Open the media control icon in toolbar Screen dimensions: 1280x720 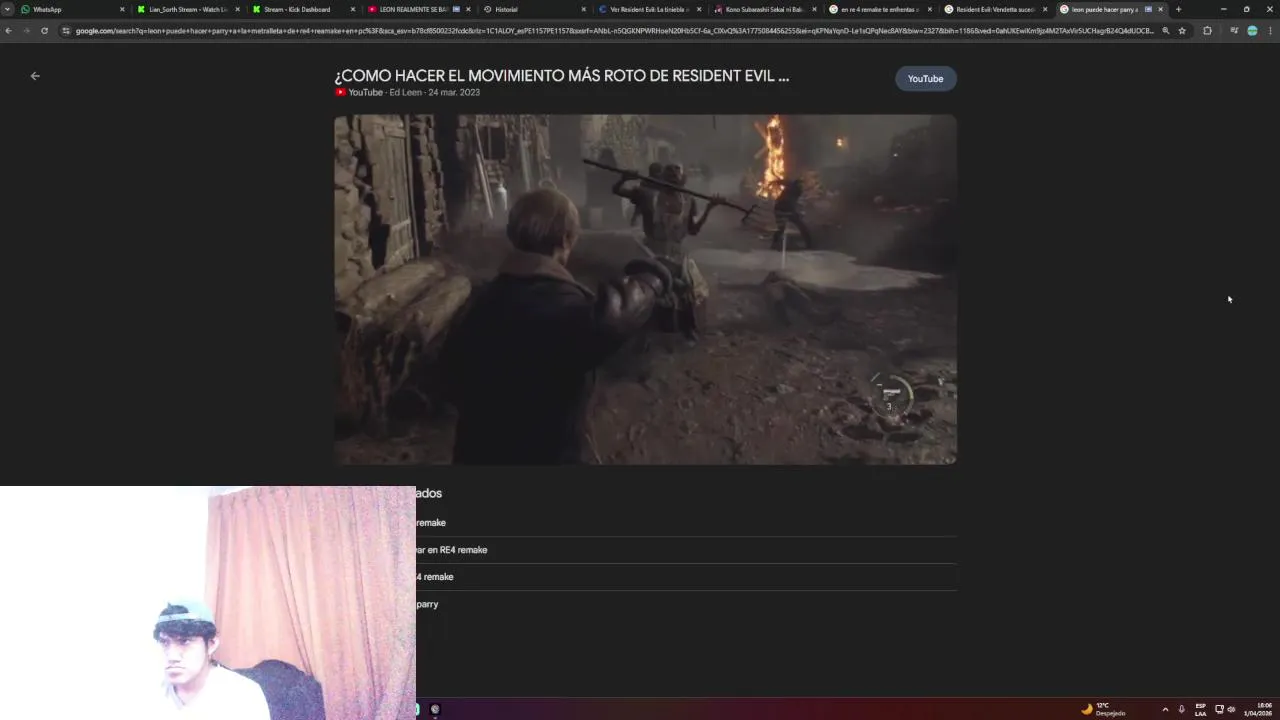(x=1234, y=31)
